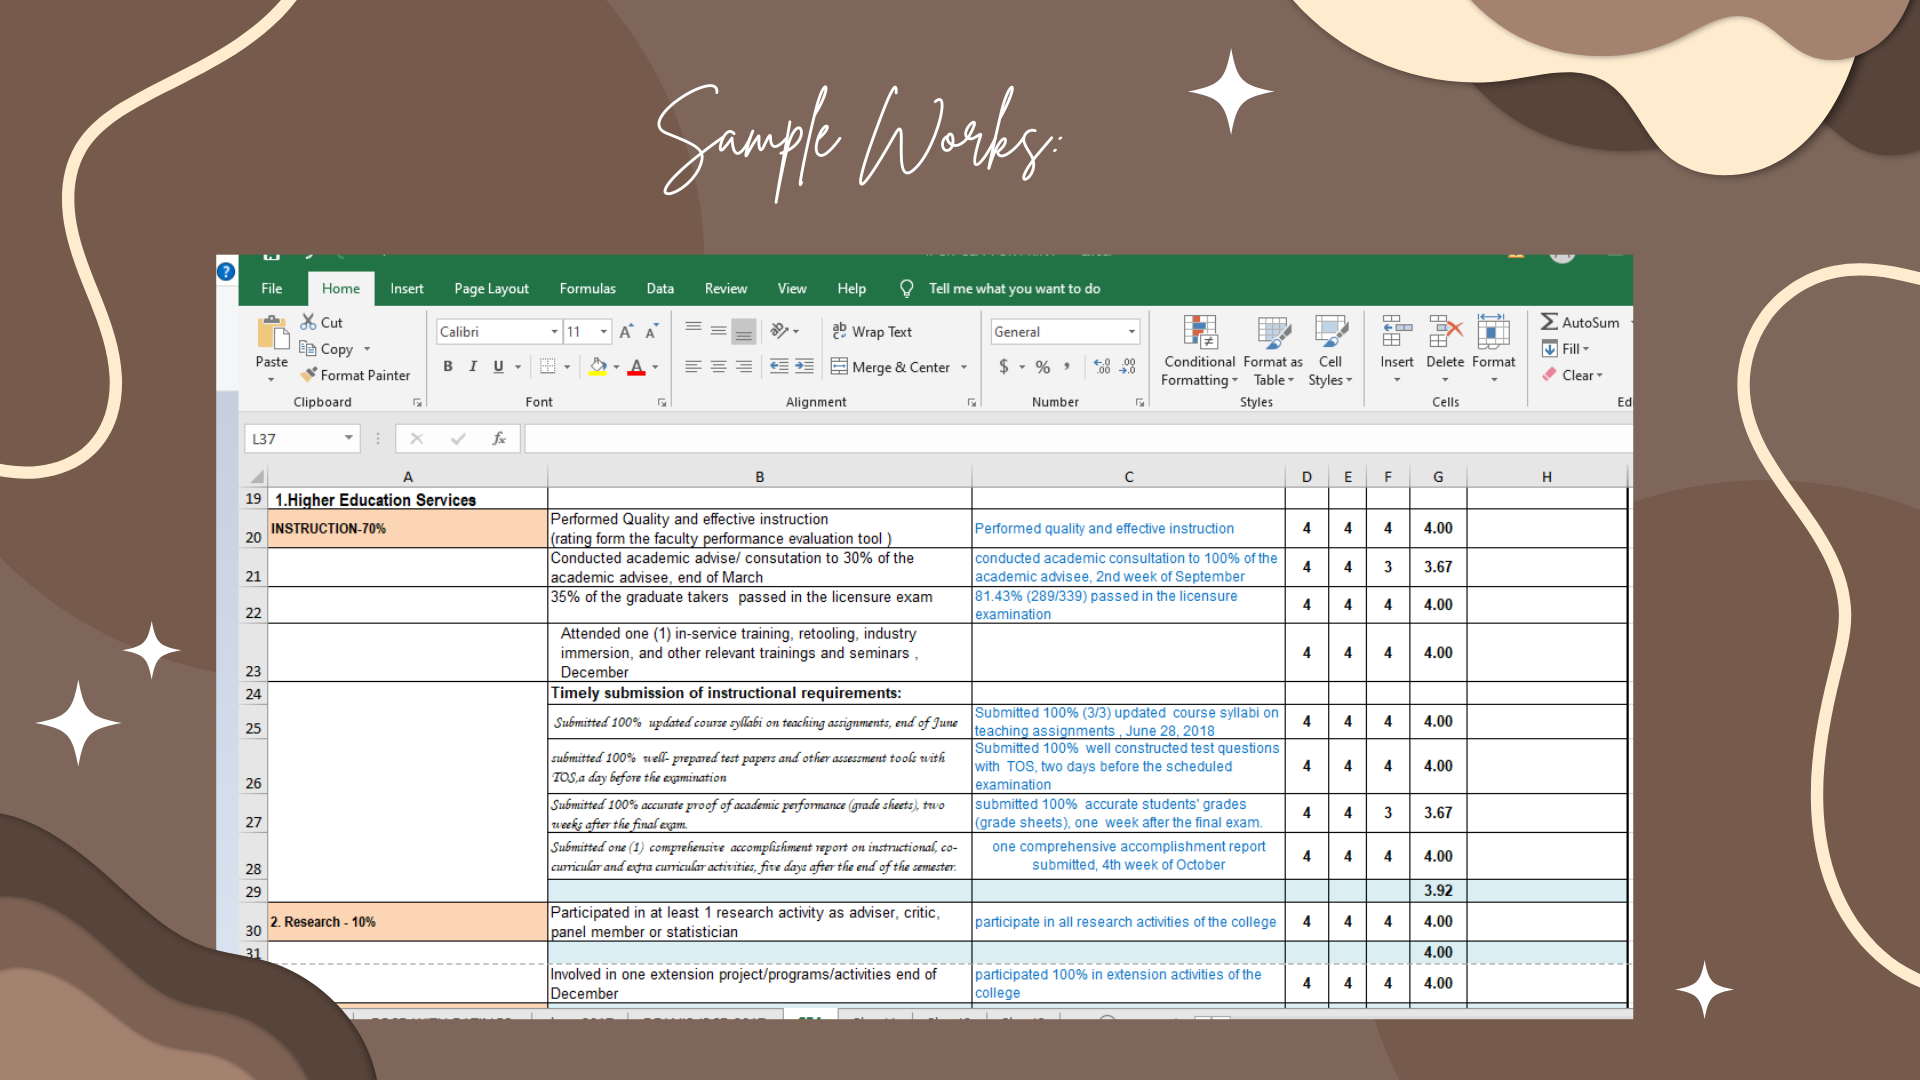Switch to the View tab
Image resolution: width=1920 pixels, height=1080 pixels.
pyautogui.click(x=792, y=289)
